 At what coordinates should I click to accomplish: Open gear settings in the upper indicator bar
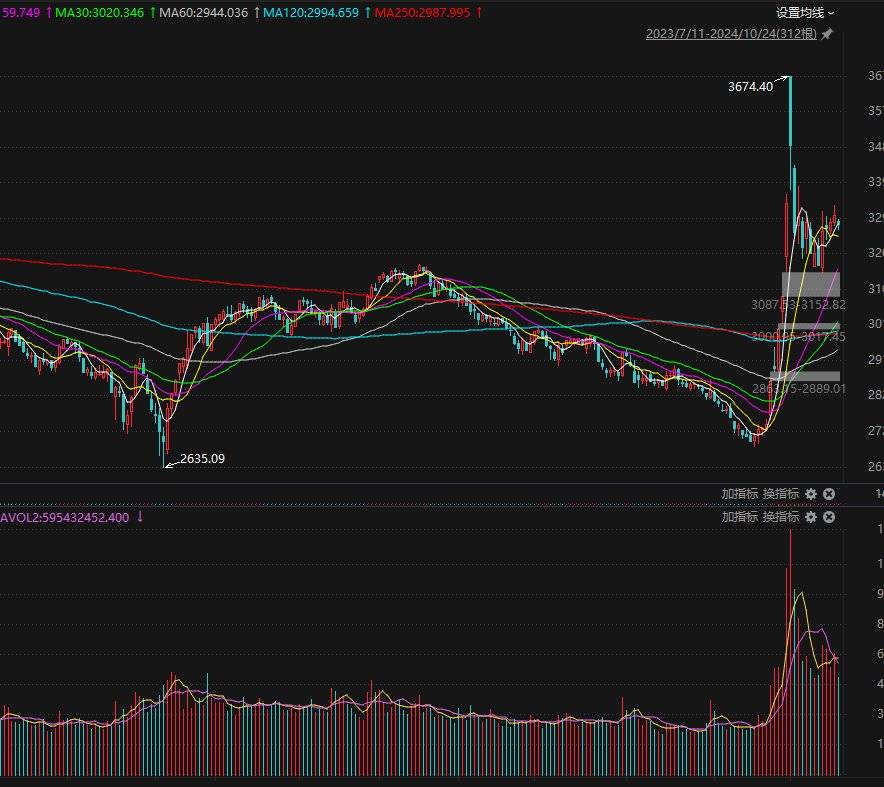pyautogui.click(x=811, y=494)
